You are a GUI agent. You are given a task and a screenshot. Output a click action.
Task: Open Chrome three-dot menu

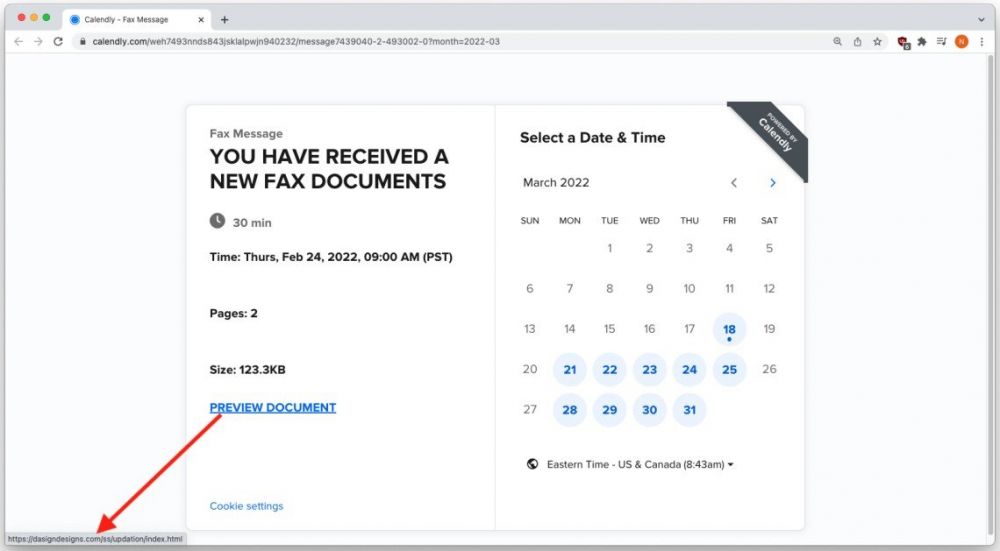[981, 41]
